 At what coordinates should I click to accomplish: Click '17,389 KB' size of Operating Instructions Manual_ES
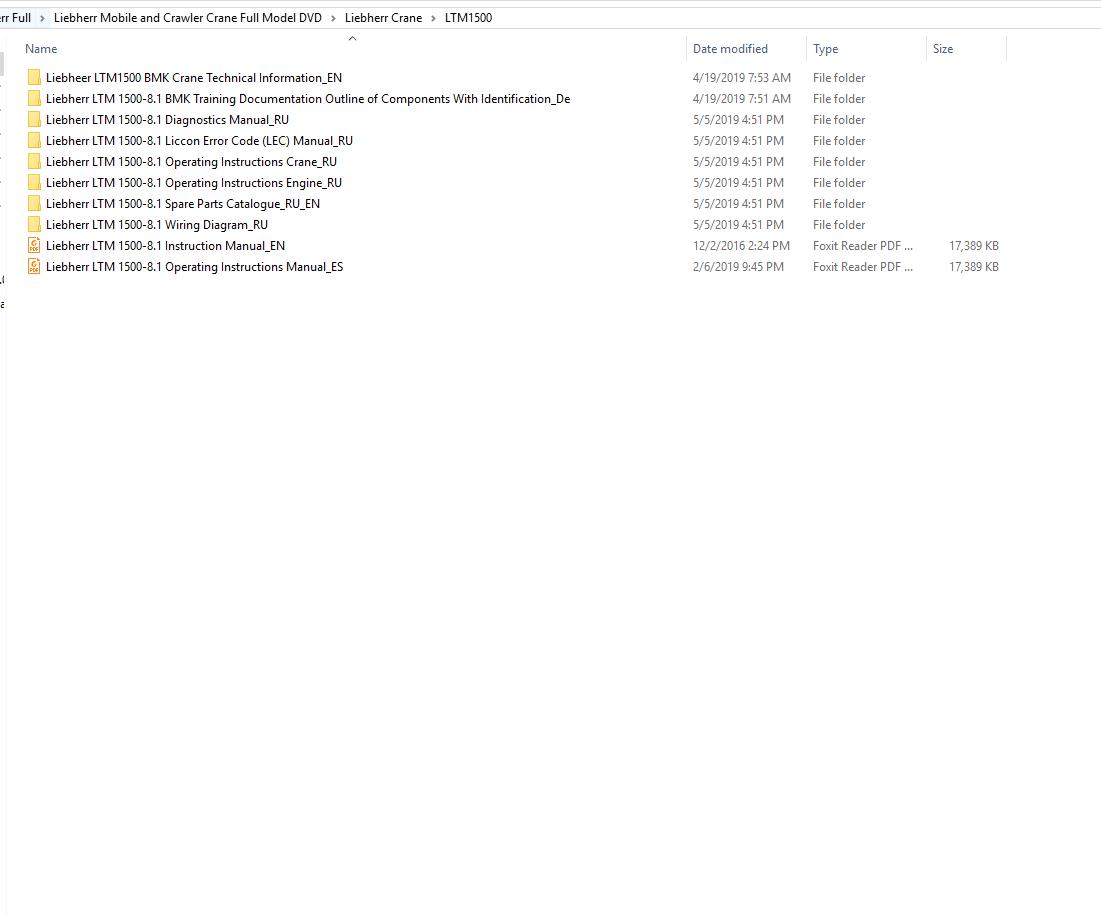974,268
